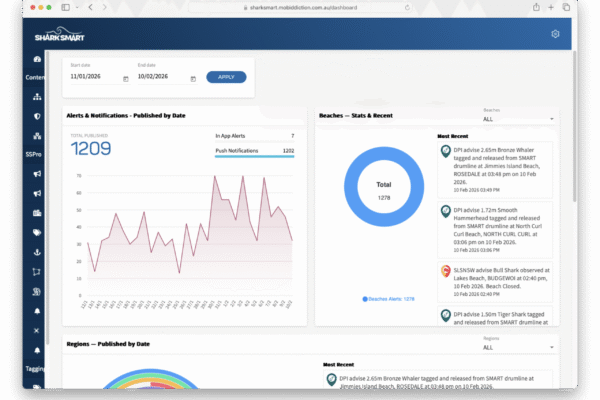Click 'Beaches — Stats & Recent' heading
This screenshot has height=400, width=600.
pos(356,115)
